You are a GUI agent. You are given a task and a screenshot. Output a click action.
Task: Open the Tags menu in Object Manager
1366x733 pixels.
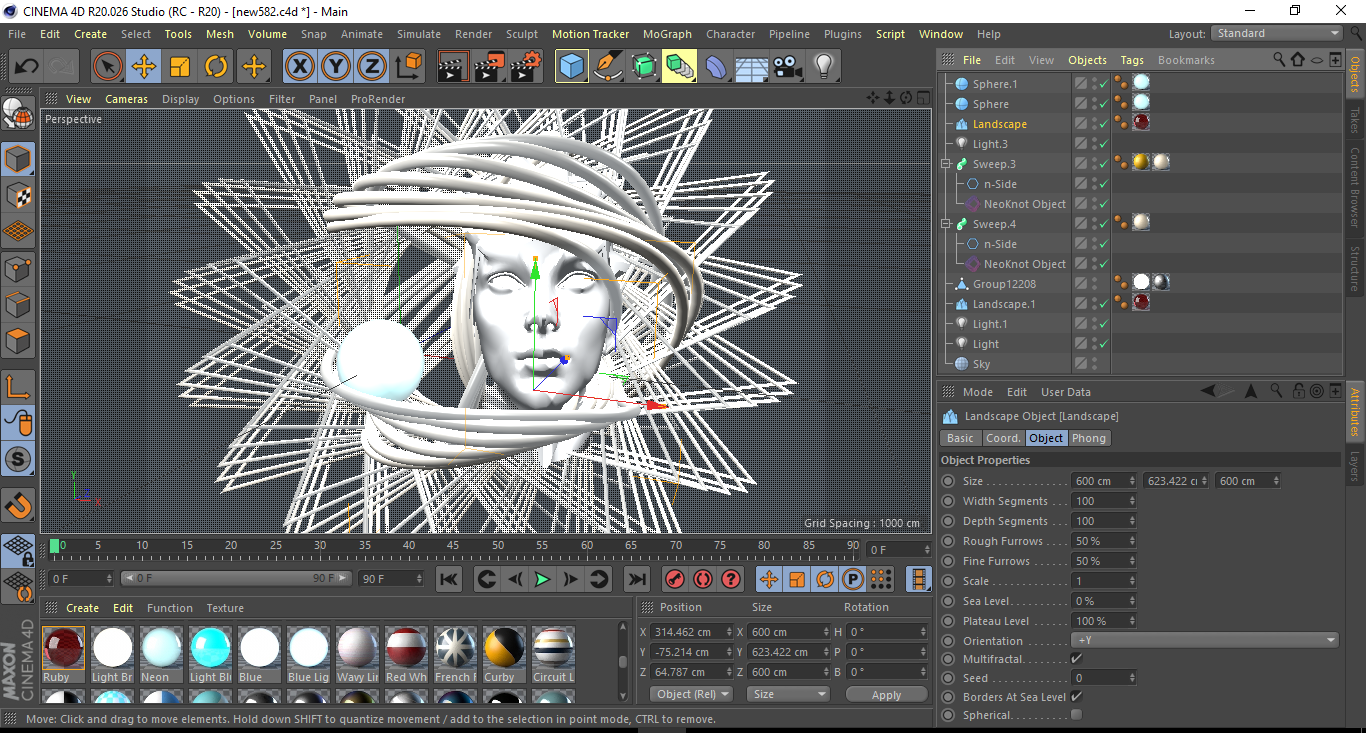1132,60
